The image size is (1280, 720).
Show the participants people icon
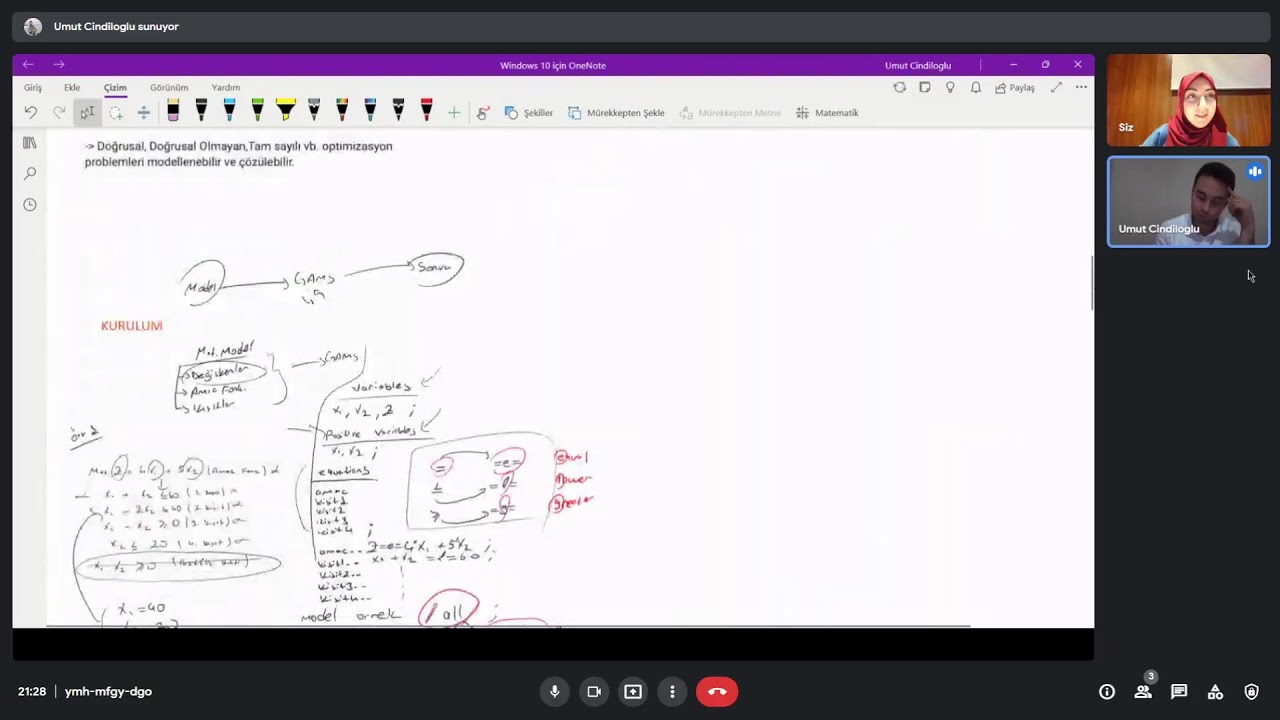click(1143, 691)
